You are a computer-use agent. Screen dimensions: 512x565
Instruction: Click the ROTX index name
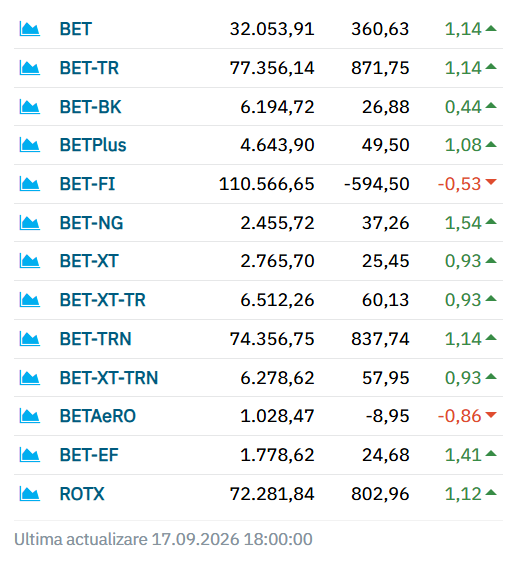click(82, 494)
